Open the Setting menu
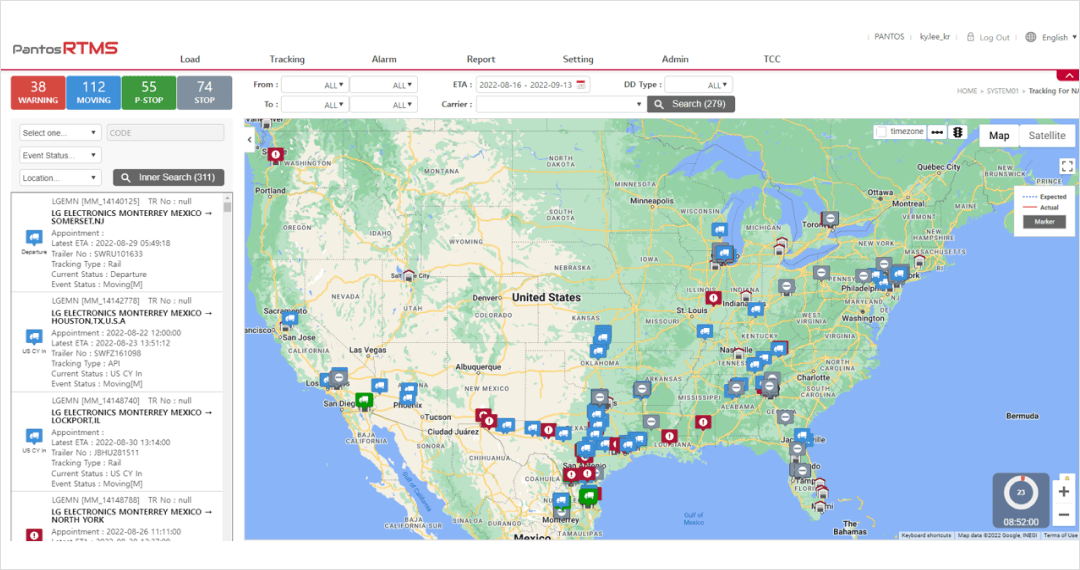The height and width of the screenshot is (570, 1080). click(x=578, y=59)
